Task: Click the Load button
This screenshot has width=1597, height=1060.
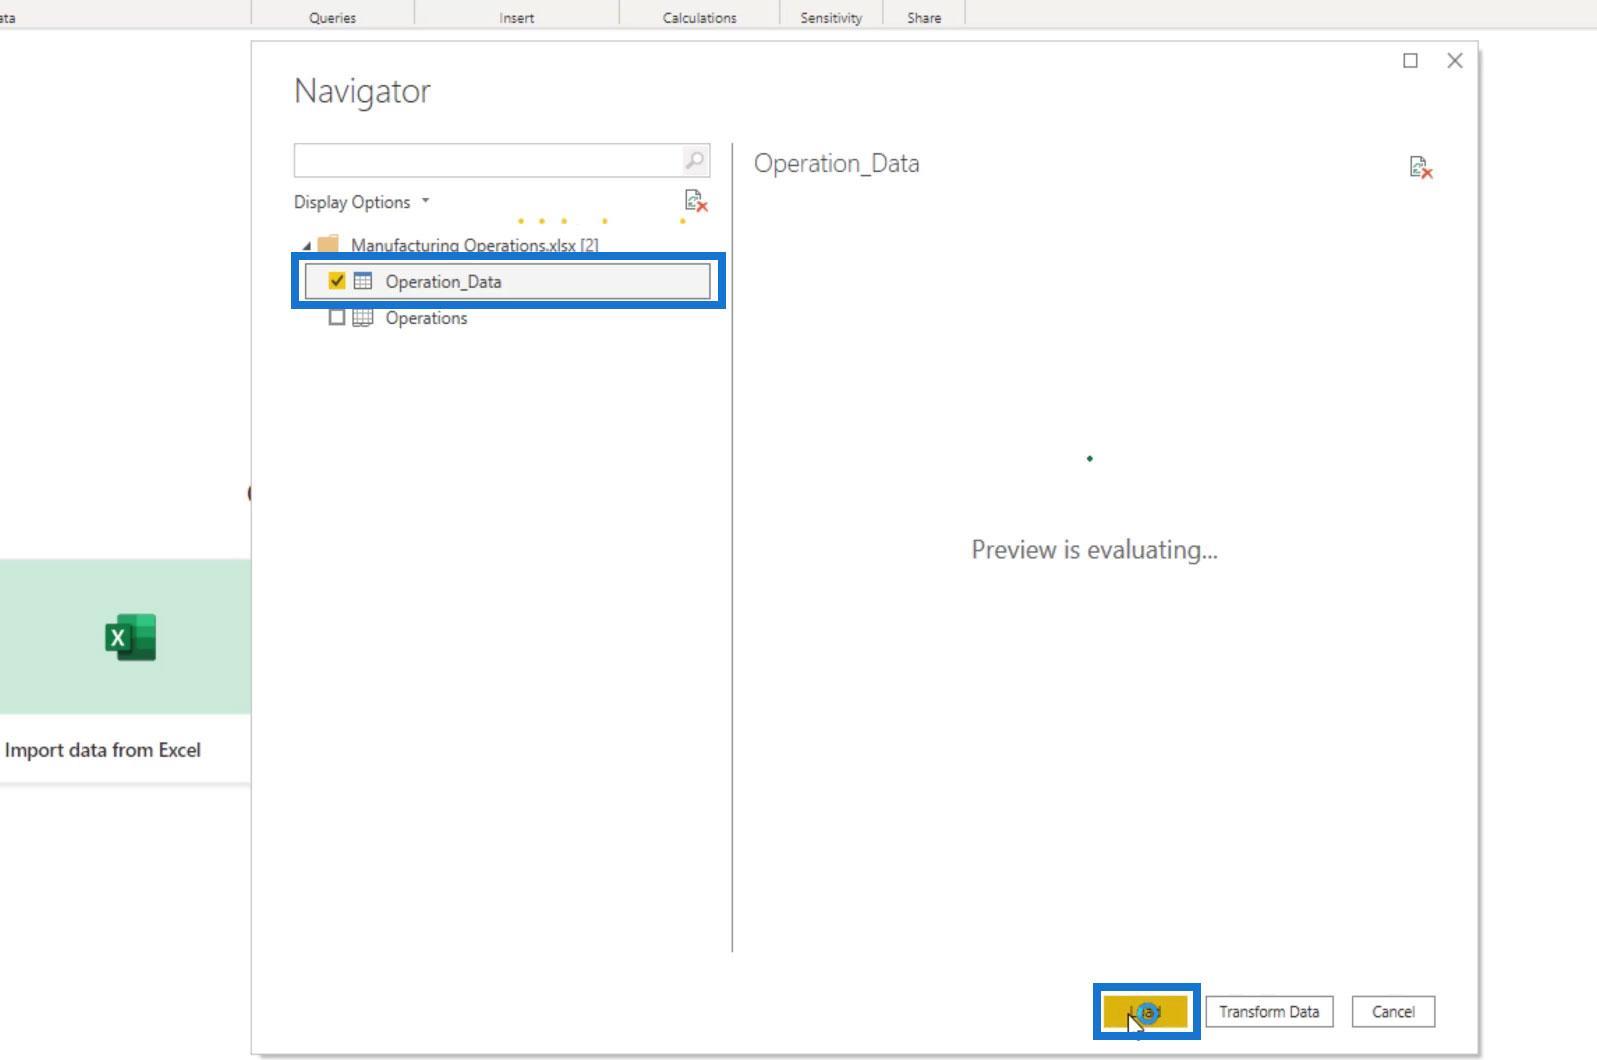Action: [x=1146, y=1012]
